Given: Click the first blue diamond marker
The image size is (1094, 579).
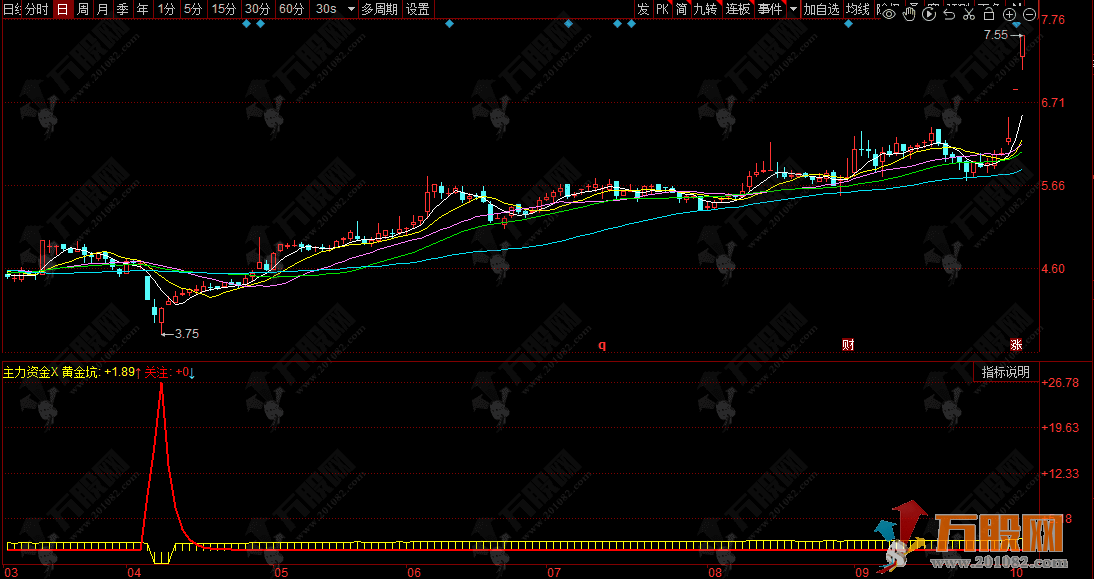Looking at the screenshot, I should pos(246,24).
